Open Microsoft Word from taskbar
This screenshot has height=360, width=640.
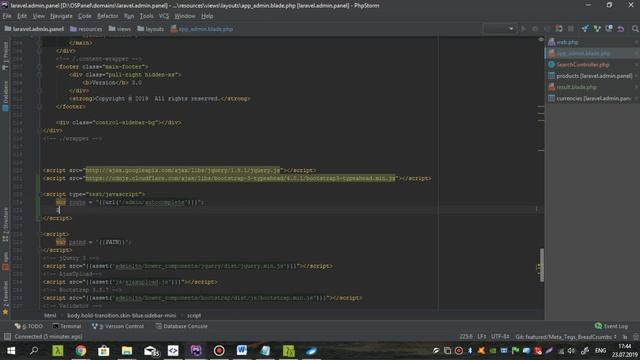[x=242, y=351]
